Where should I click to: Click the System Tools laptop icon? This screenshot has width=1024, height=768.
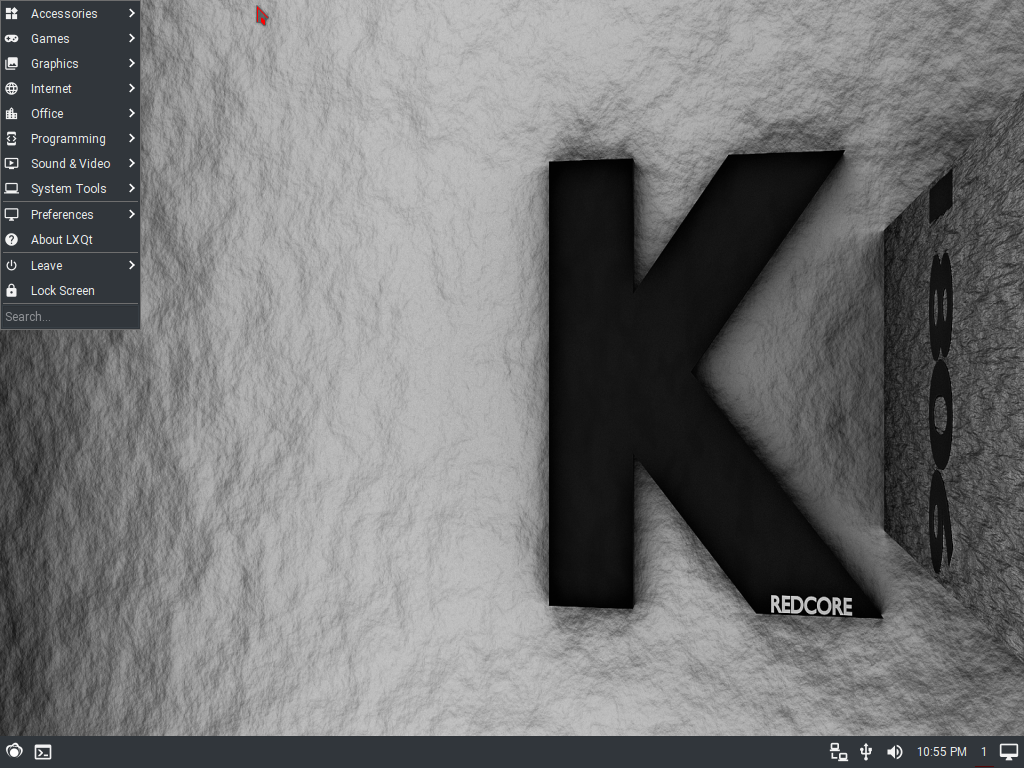[x=12, y=189]
